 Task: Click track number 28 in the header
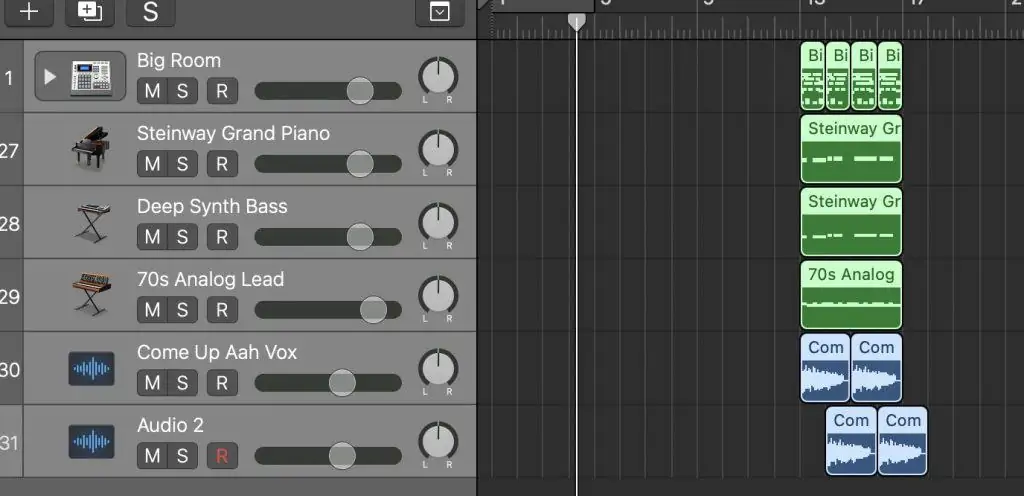[x=10, y=224]
